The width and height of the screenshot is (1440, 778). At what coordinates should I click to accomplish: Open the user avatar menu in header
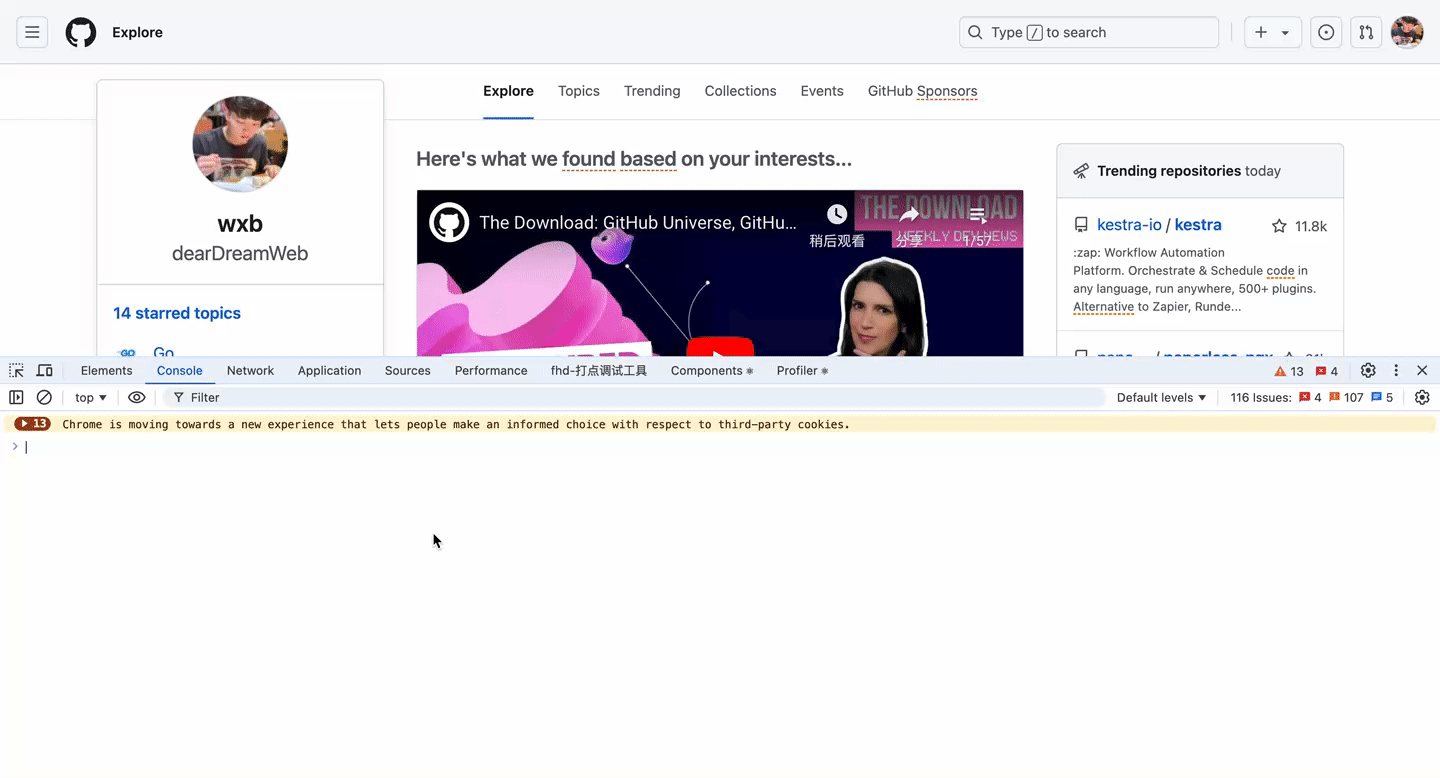click(1407, 32)
